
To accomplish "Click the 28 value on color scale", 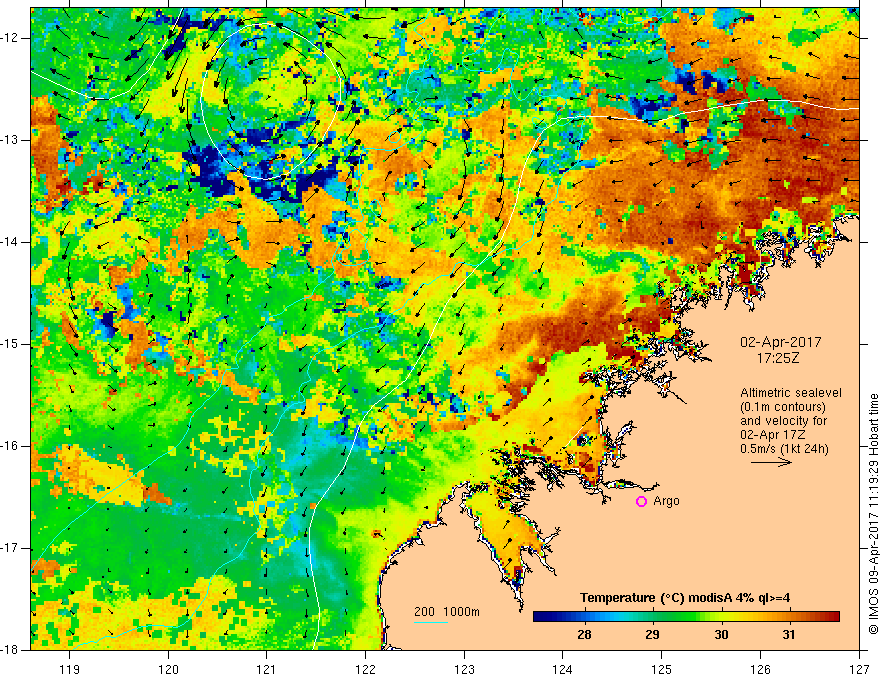I will [x=584, y=635].
